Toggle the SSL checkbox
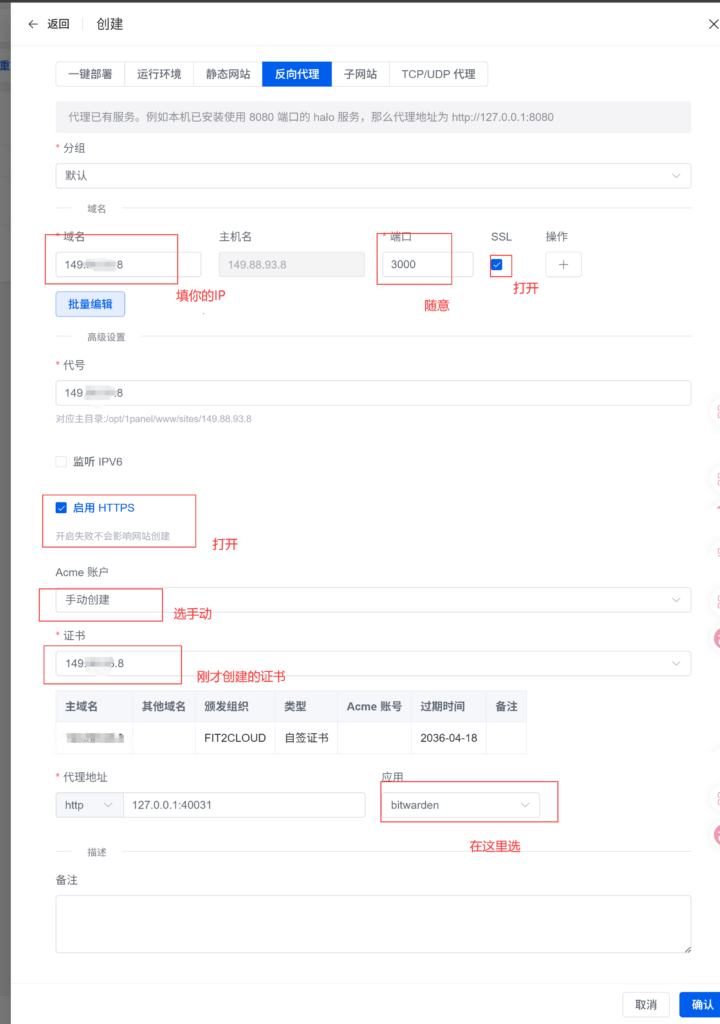The height and width of the screenshot is (1024, 720). click(497, 264)
